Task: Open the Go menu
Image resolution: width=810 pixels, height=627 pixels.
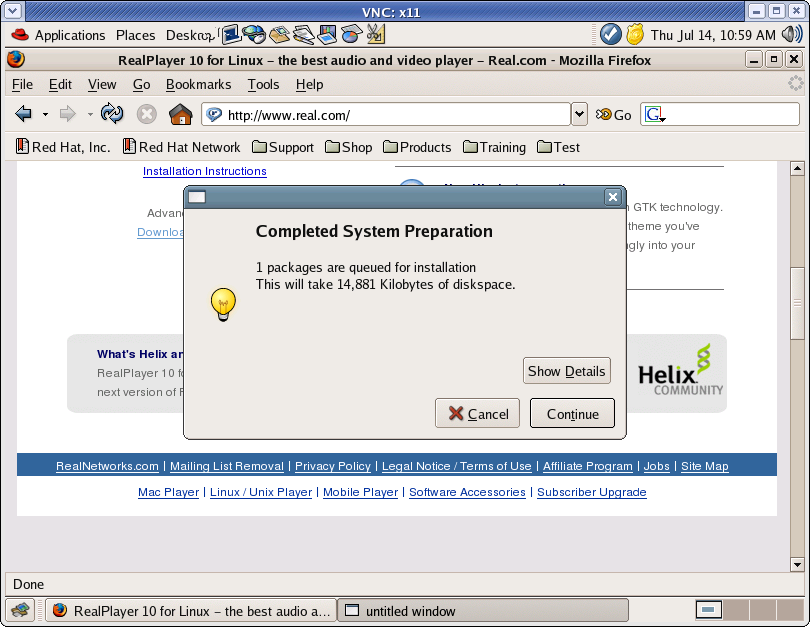Action: click(141, 84)
